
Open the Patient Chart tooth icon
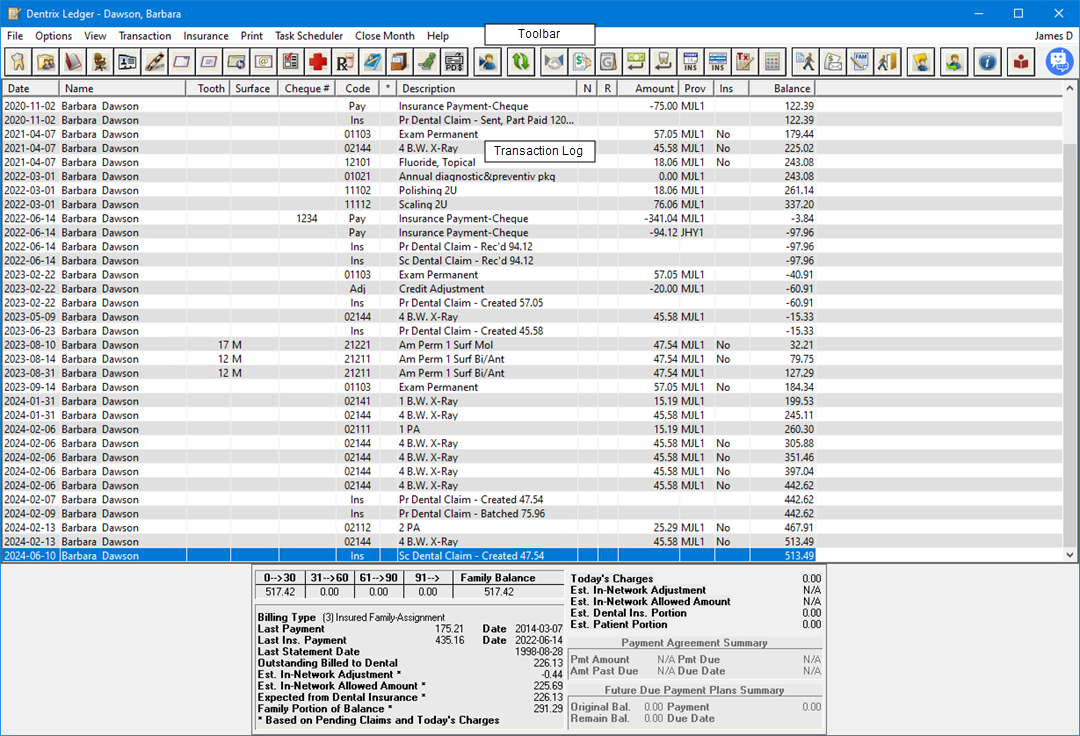18,62
